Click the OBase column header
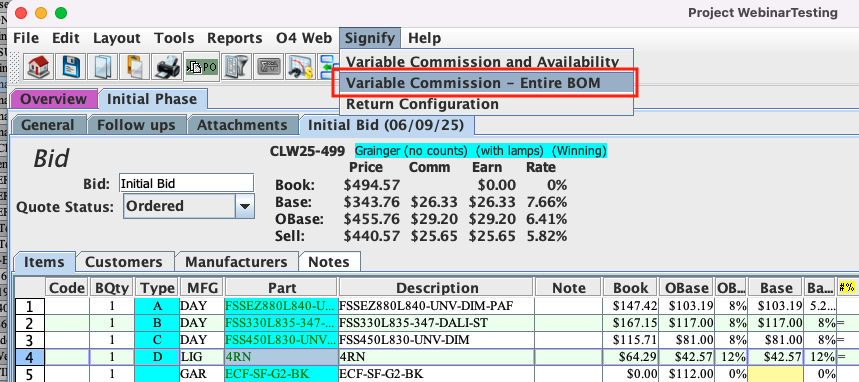859x382 pixels. point(687,288)
